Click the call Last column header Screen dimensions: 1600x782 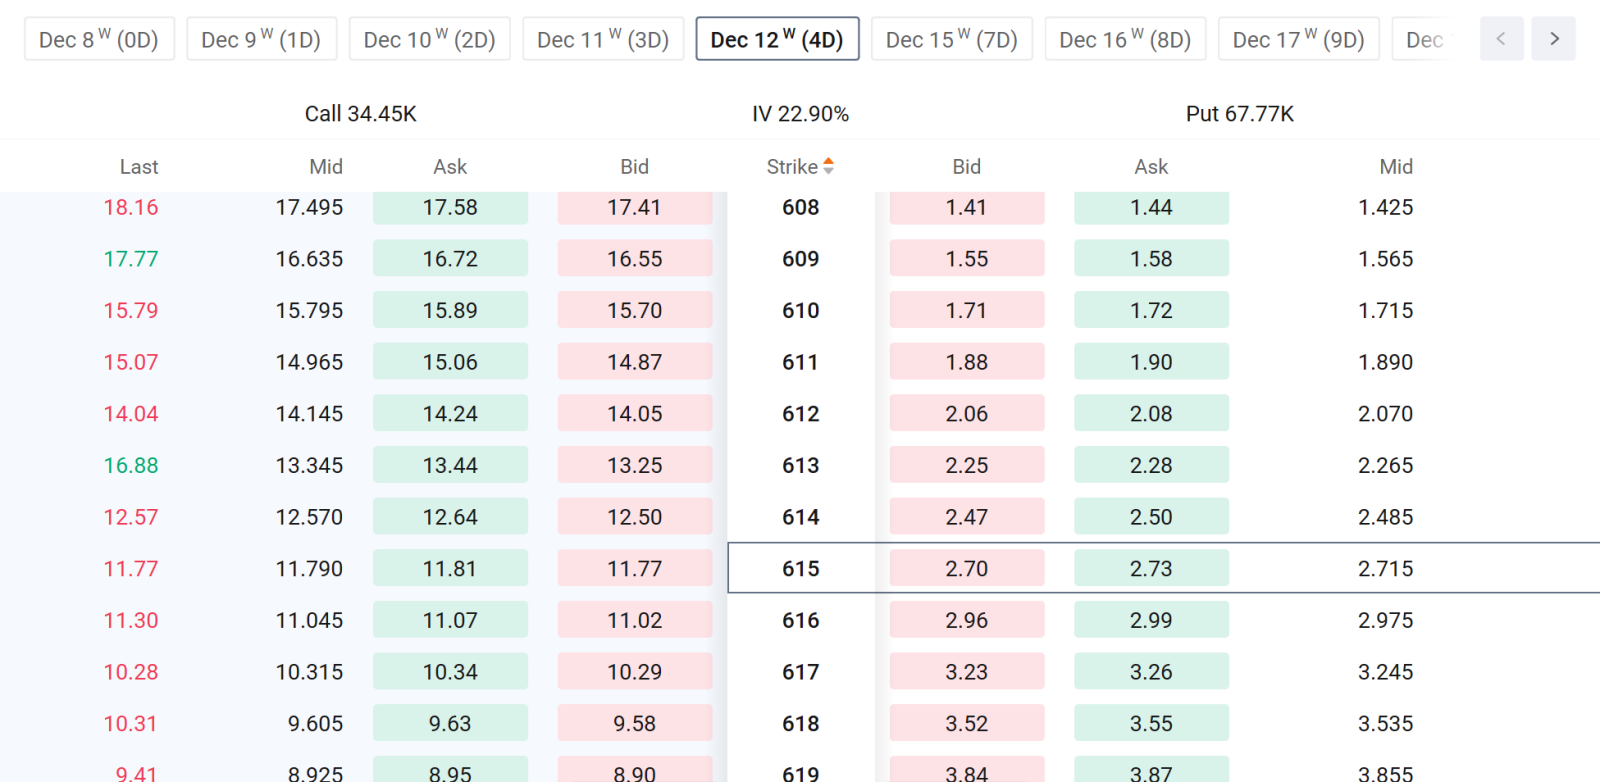139,166
